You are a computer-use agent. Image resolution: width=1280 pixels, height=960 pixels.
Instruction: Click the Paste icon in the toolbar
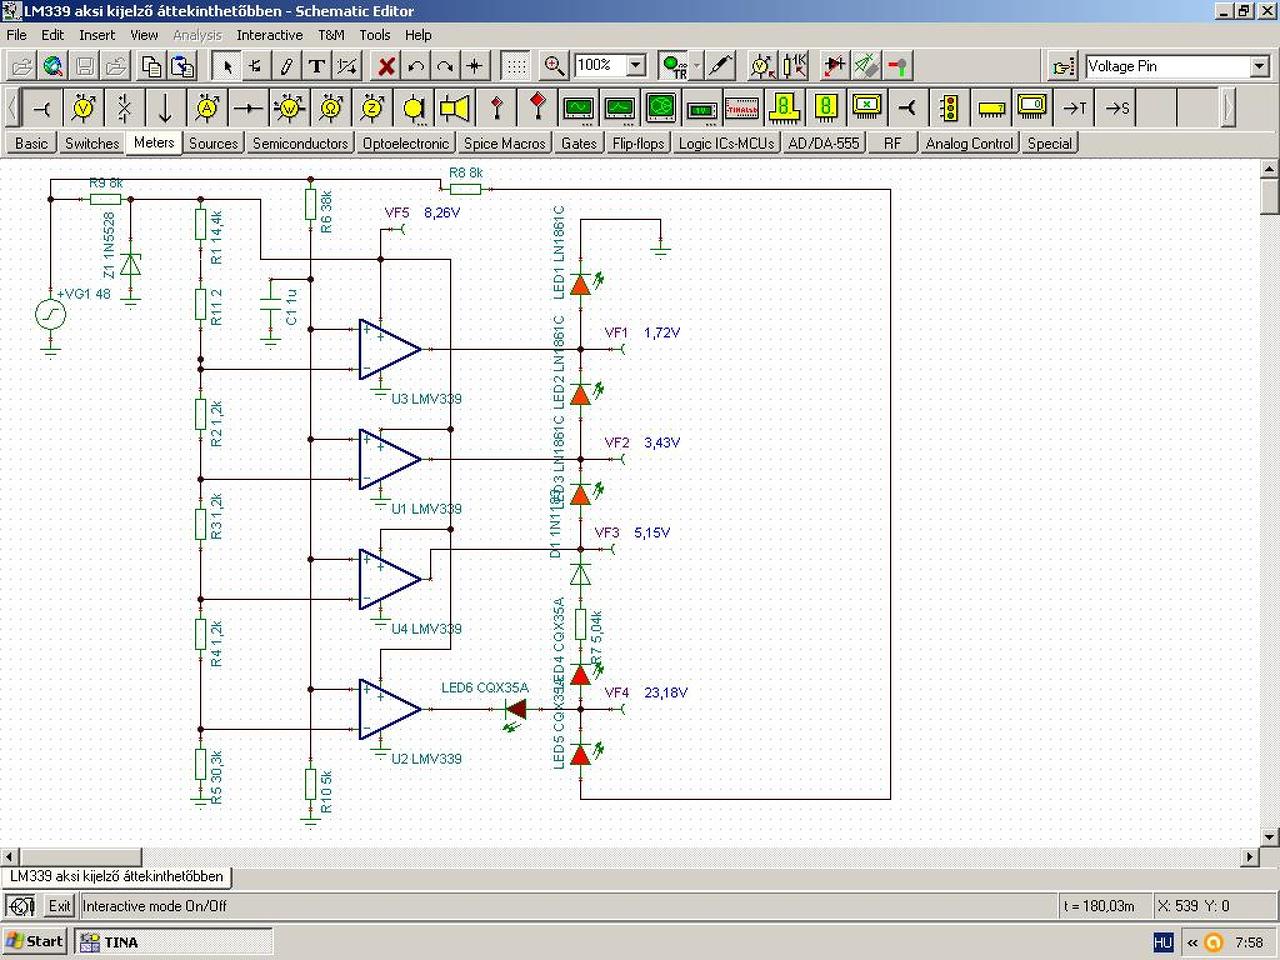[182, 66]
